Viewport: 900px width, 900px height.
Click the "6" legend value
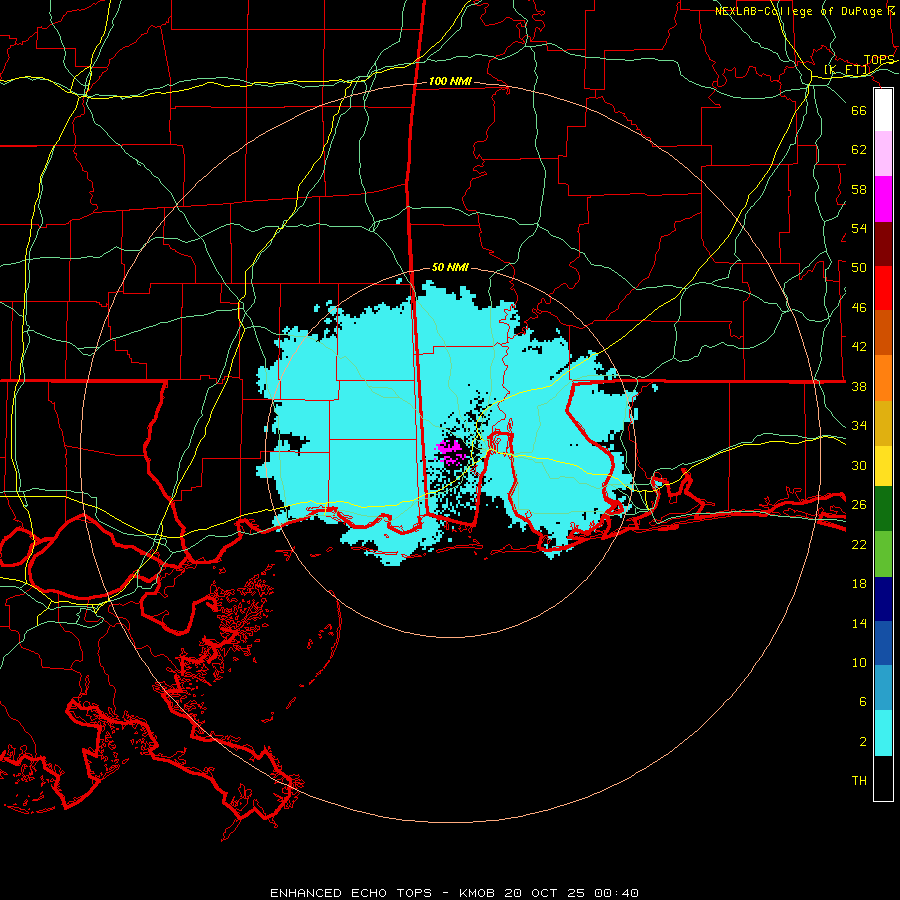point(863,702)
